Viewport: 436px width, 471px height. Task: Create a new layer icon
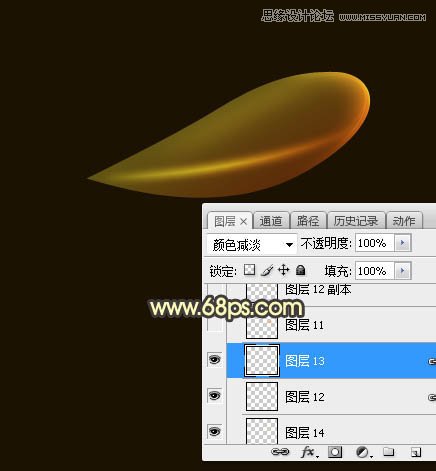click(415, 452)
